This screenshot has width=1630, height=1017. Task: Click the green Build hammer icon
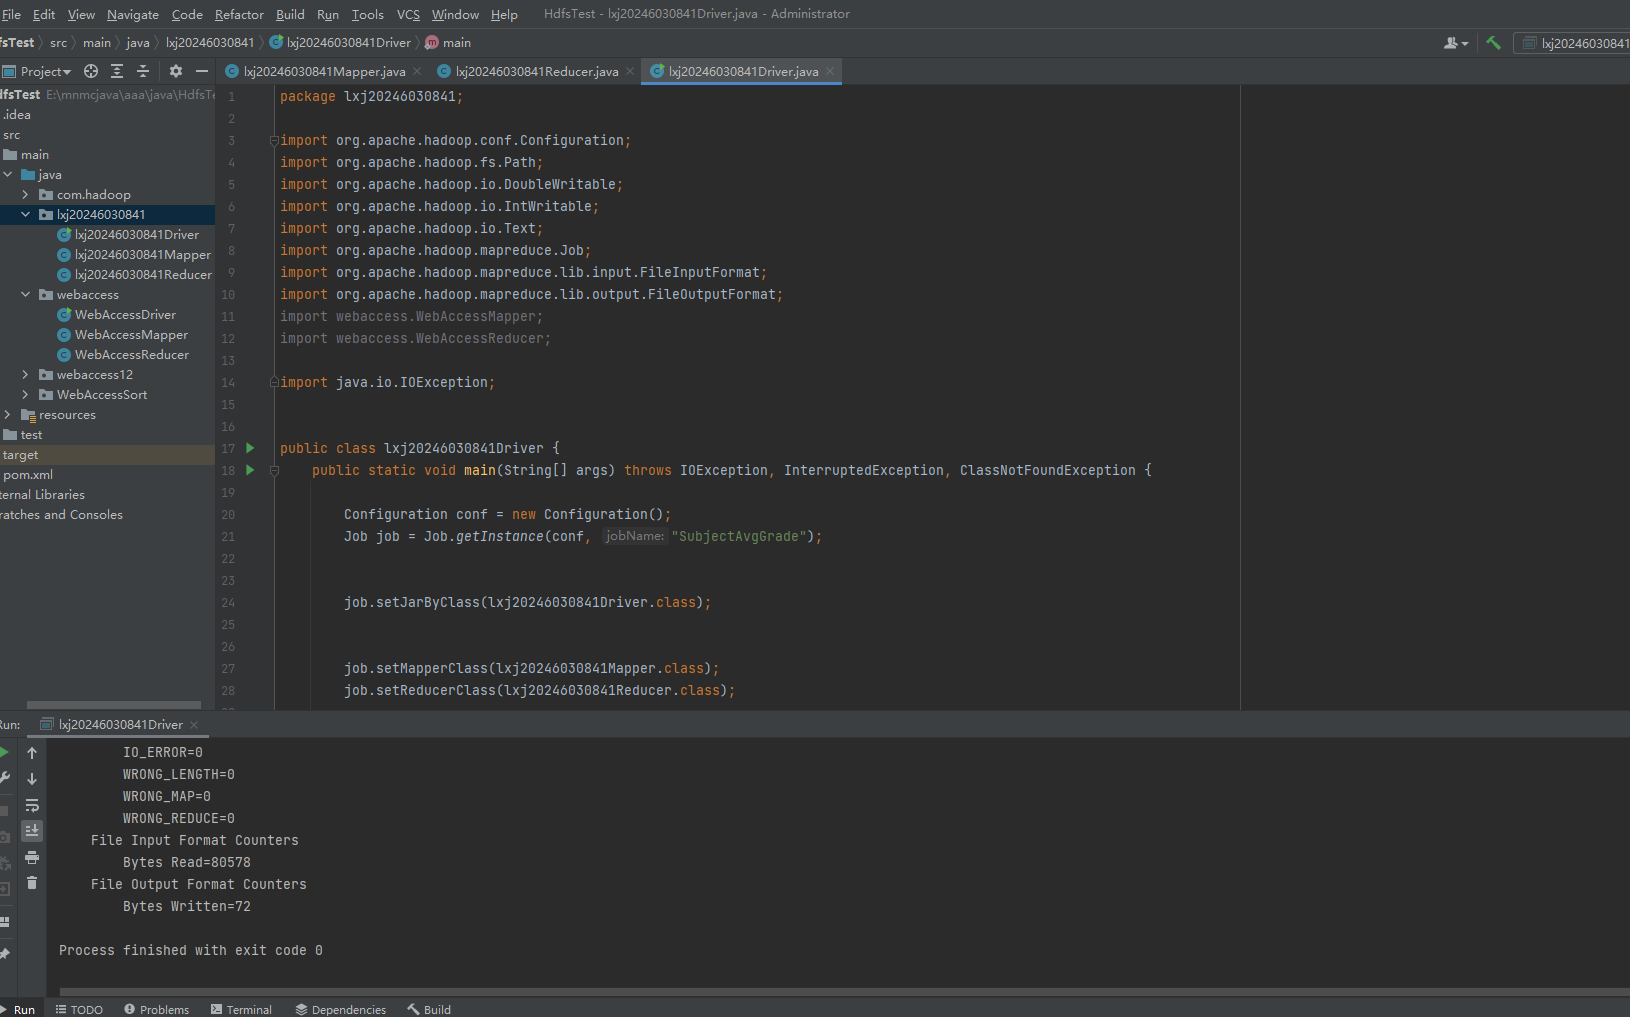coord(1493,43)
